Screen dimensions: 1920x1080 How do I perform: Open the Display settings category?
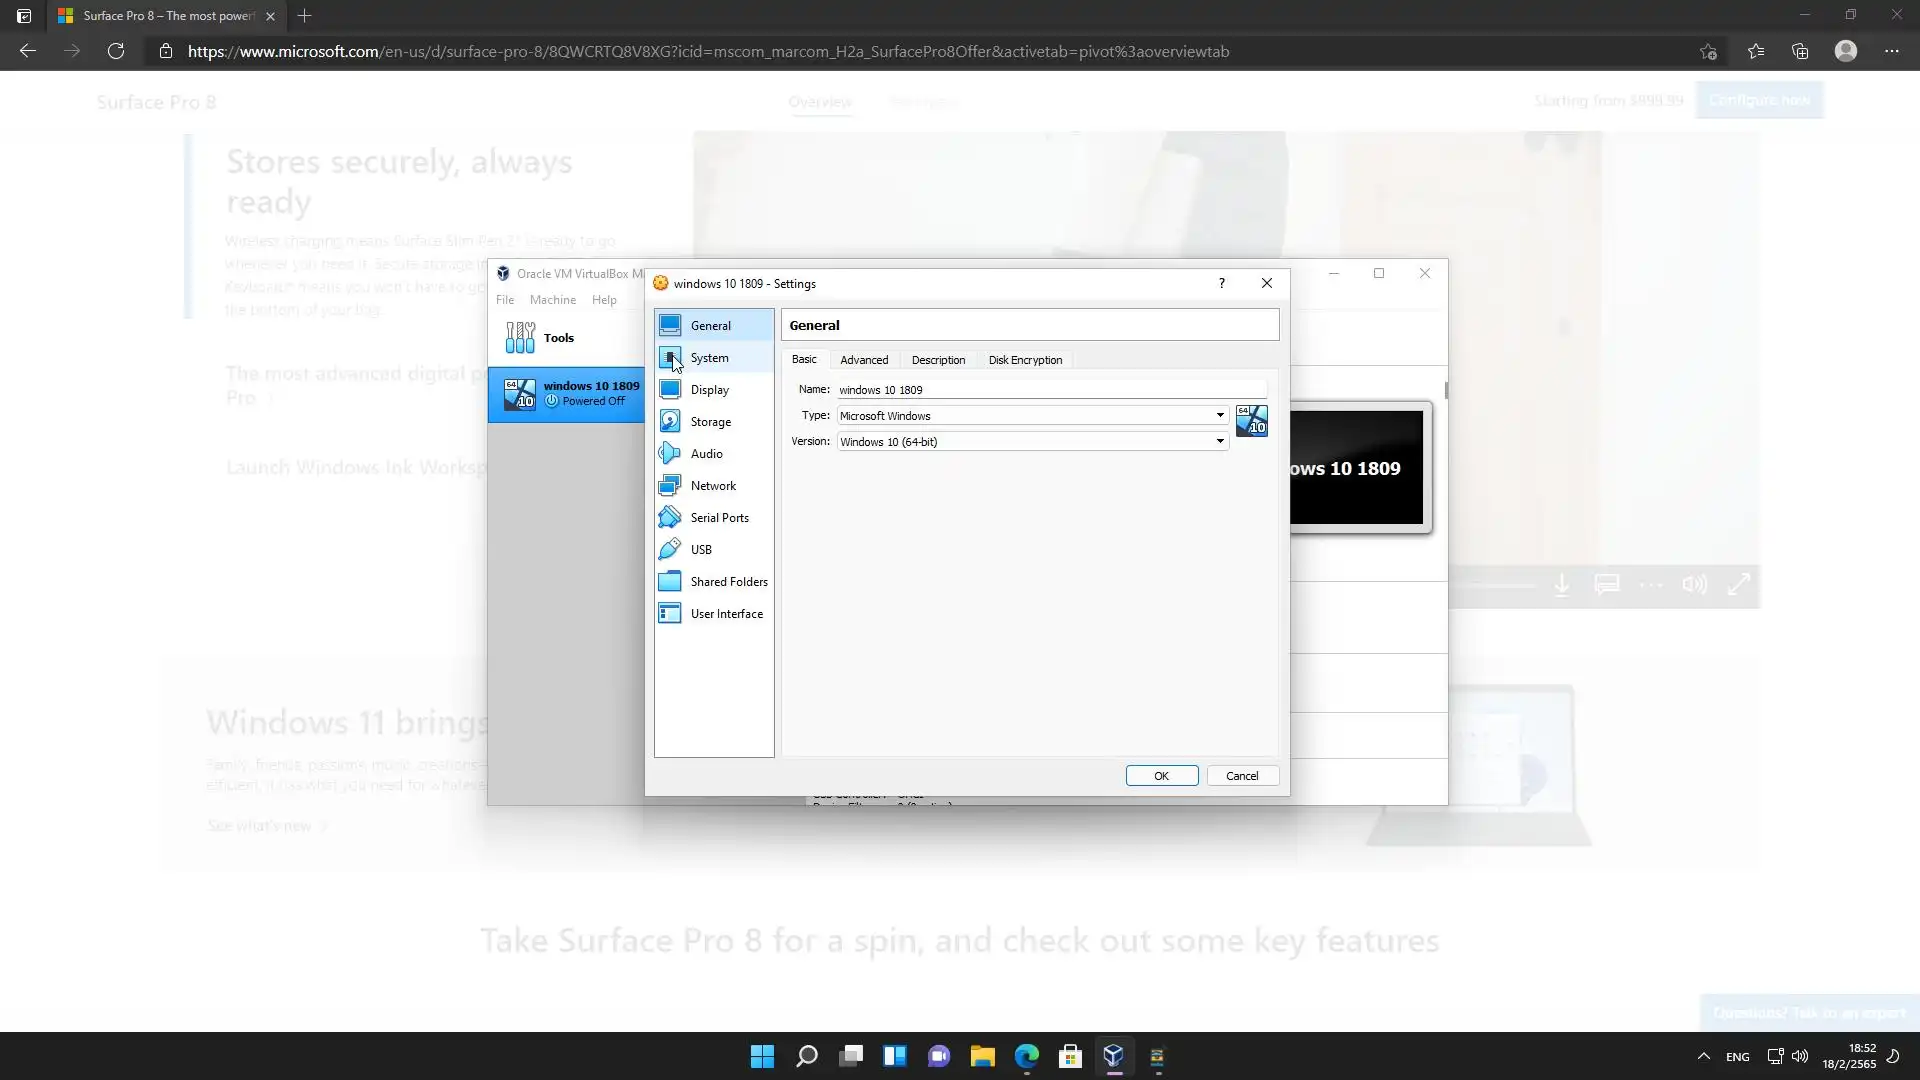tap(709, 390)
